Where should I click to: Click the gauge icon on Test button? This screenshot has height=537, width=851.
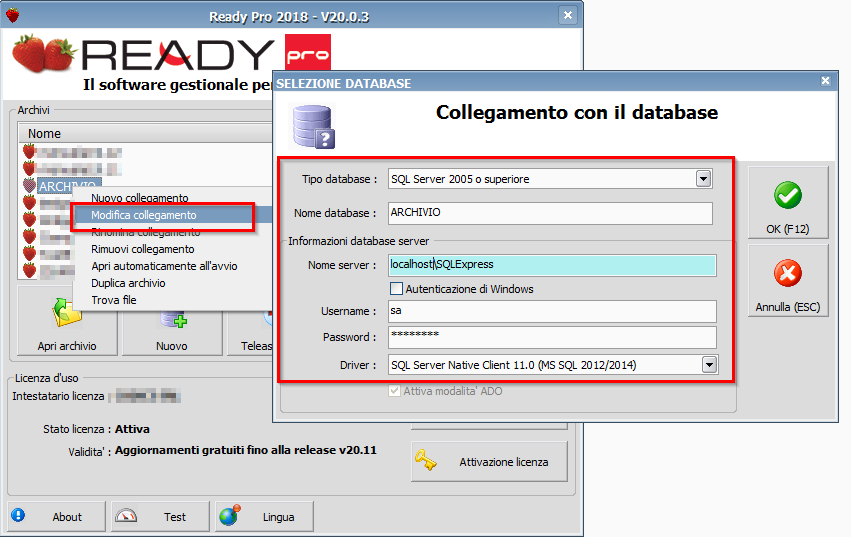coord(126,515)
